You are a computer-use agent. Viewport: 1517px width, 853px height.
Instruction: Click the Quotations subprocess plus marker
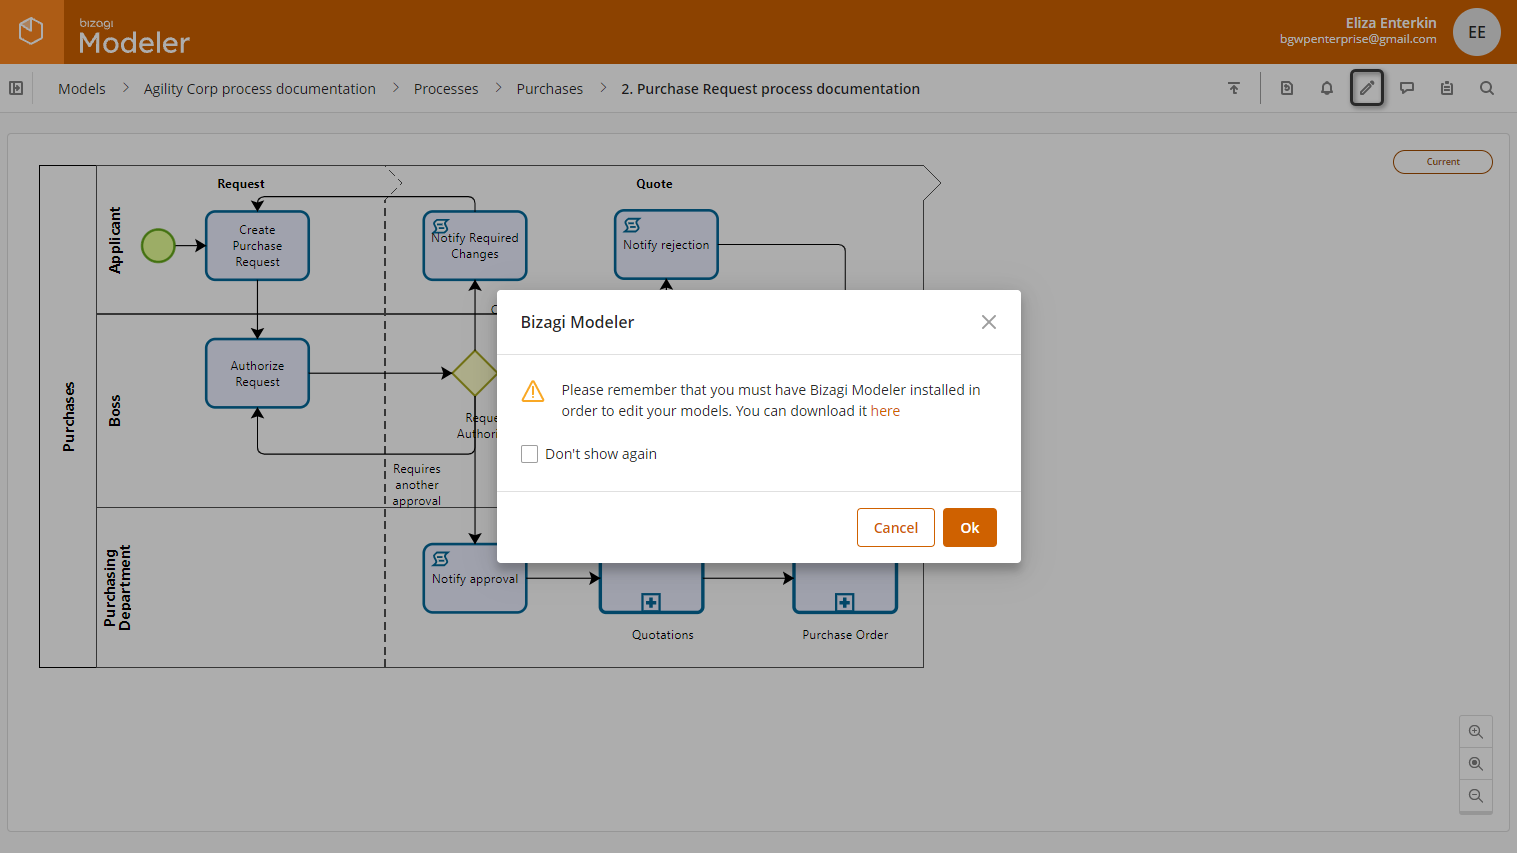tap(651, 602)
